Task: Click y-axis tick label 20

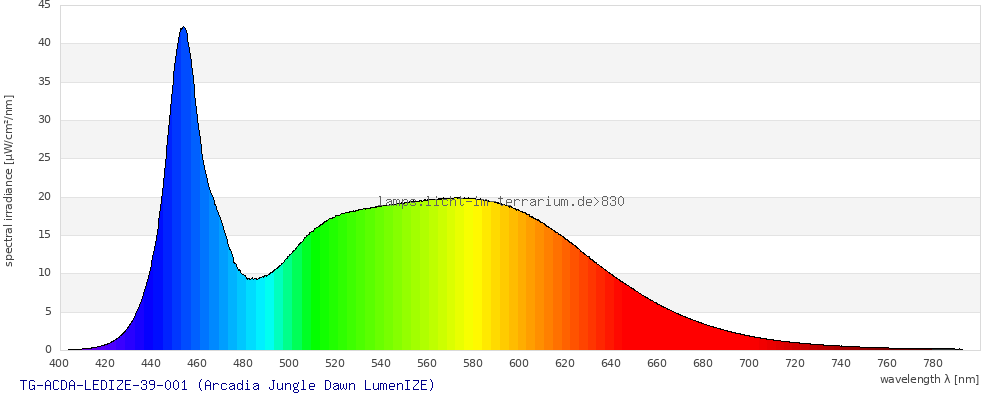Action: pyautogui.click(x=44, y=197)
